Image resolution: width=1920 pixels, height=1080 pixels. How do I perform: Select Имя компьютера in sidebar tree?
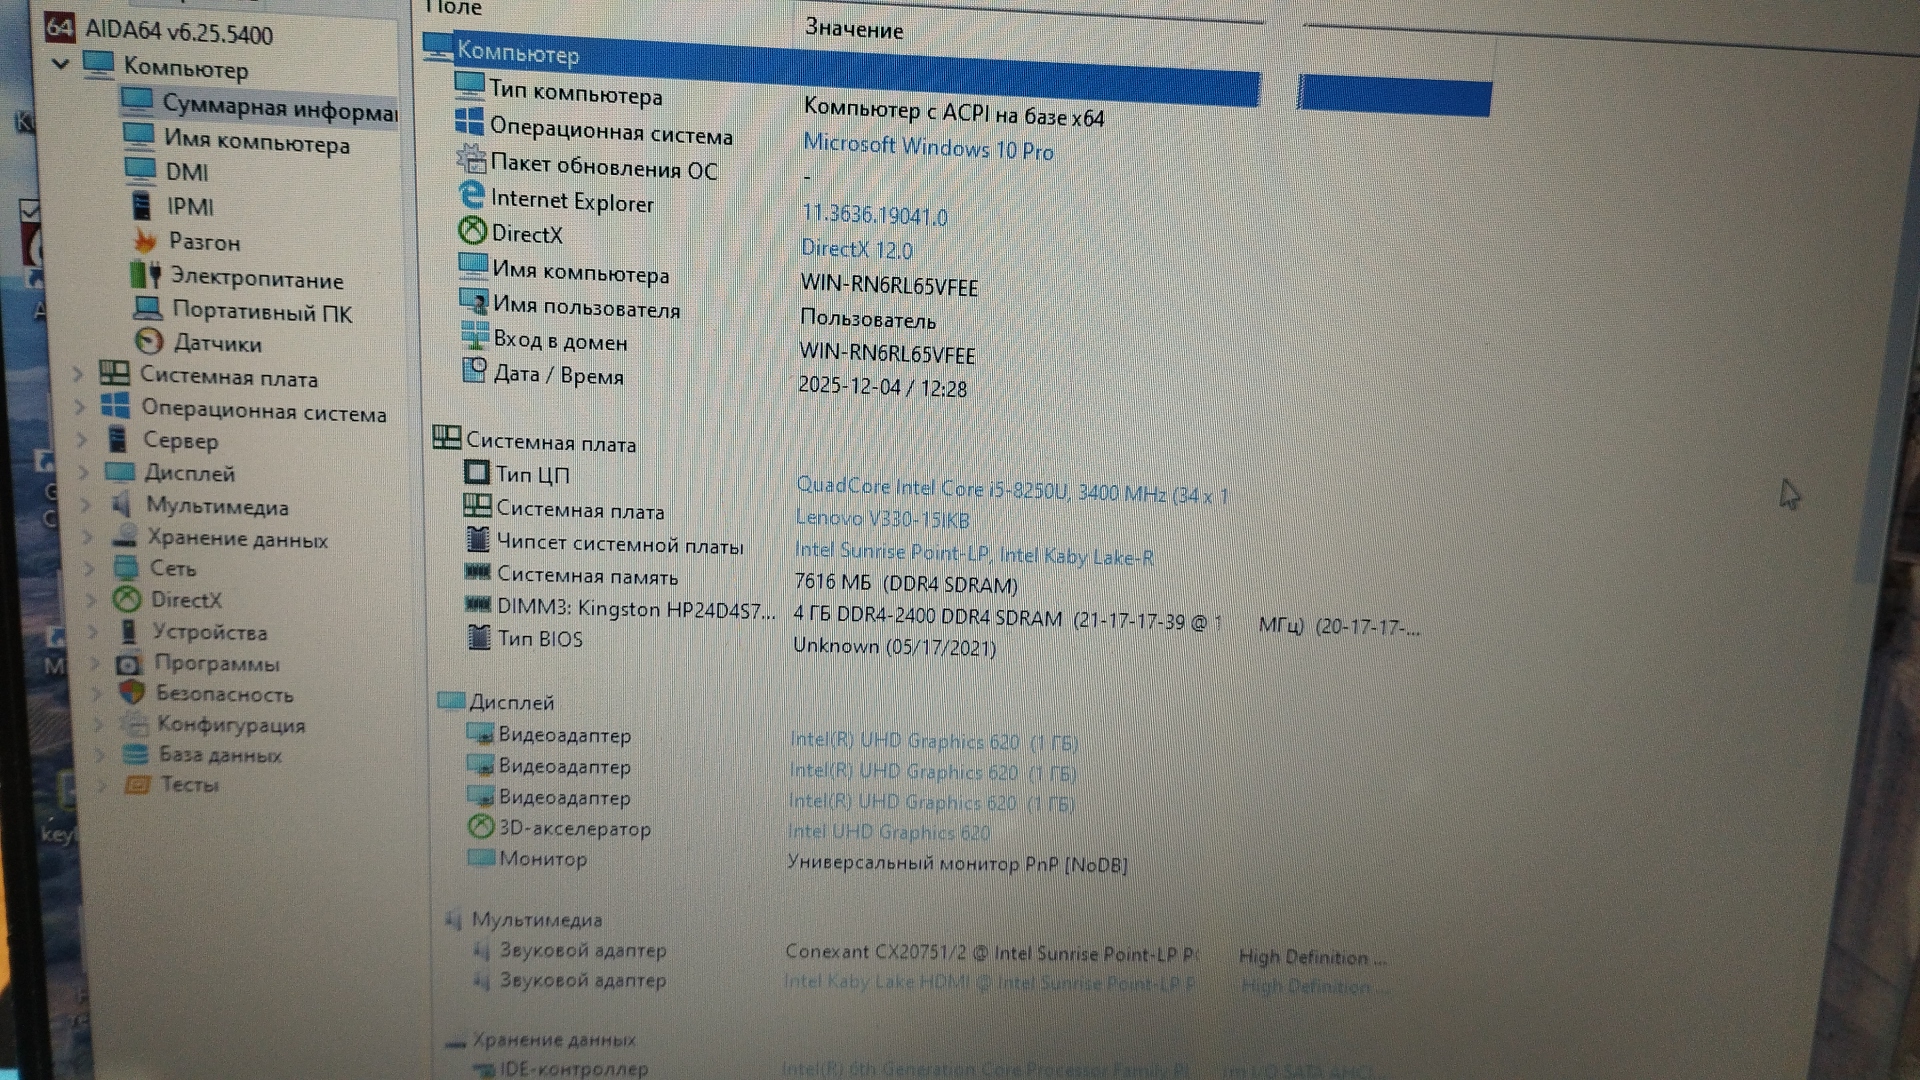256,142
